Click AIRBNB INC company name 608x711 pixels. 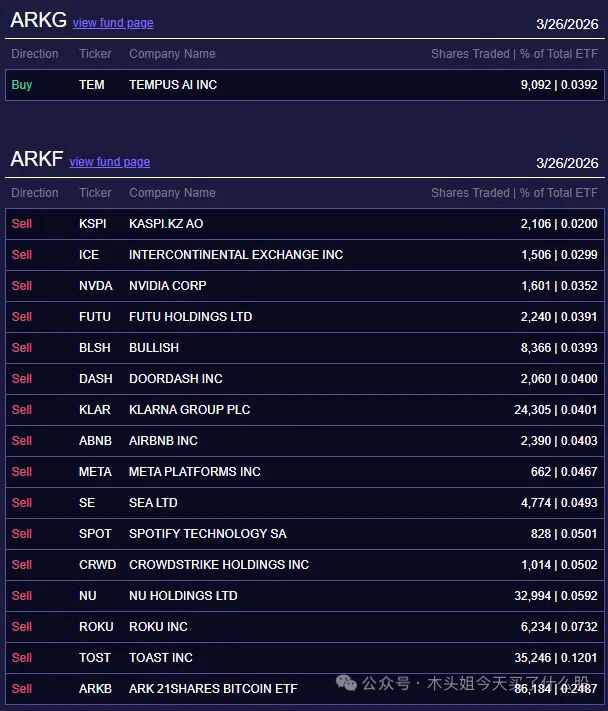[x=163, y=441]
